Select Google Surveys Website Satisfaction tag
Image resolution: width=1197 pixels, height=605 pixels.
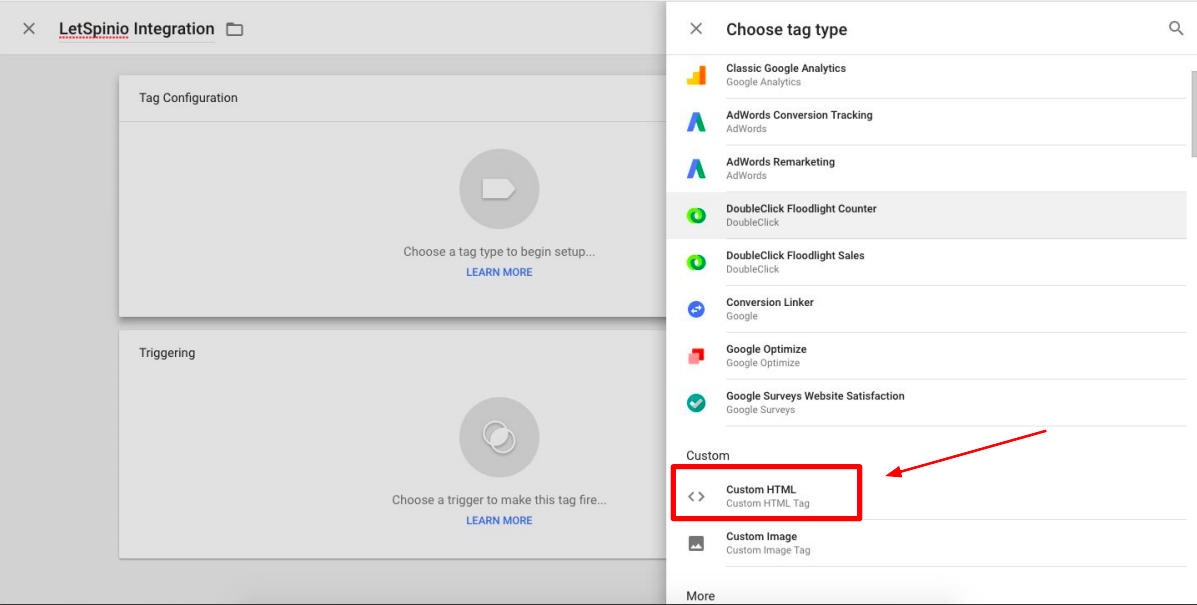click(926, 403)
